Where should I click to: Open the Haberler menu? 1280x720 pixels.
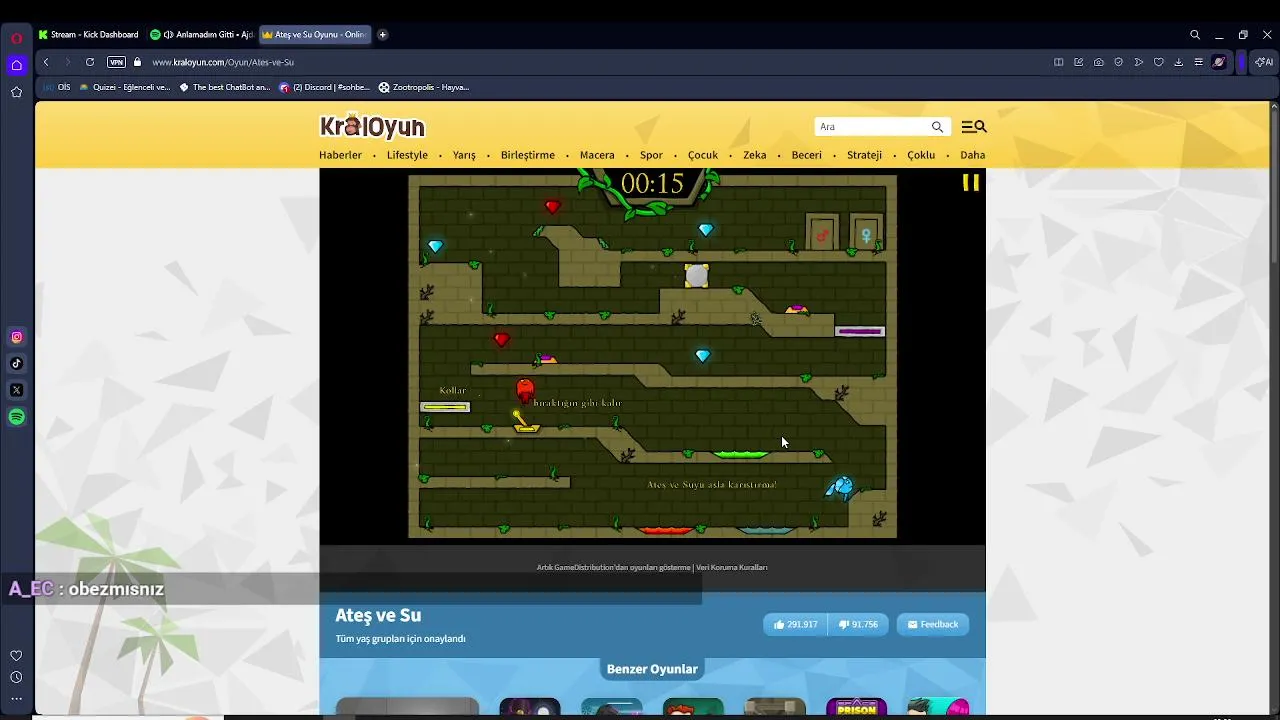[340, 155]
